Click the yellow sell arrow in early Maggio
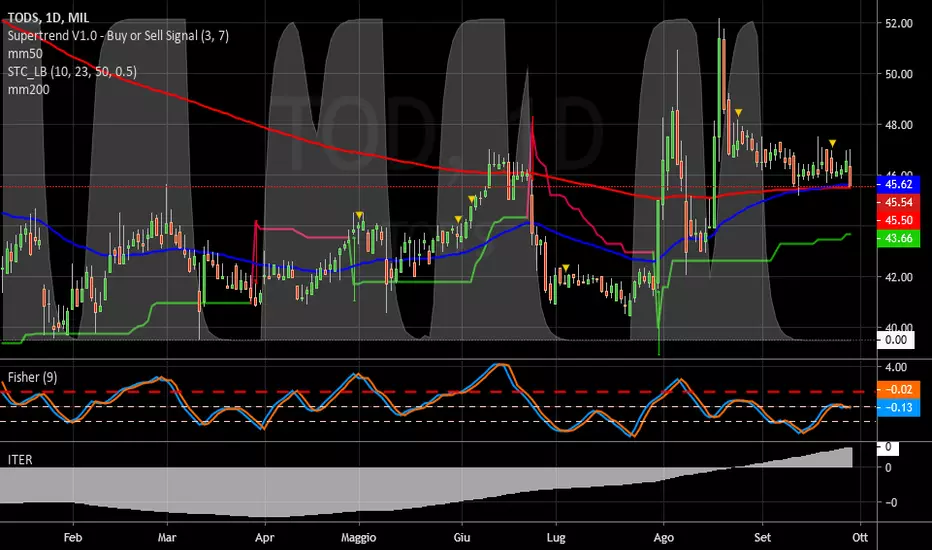The width and height of the screenshot is (932, 550). (359, 215)
